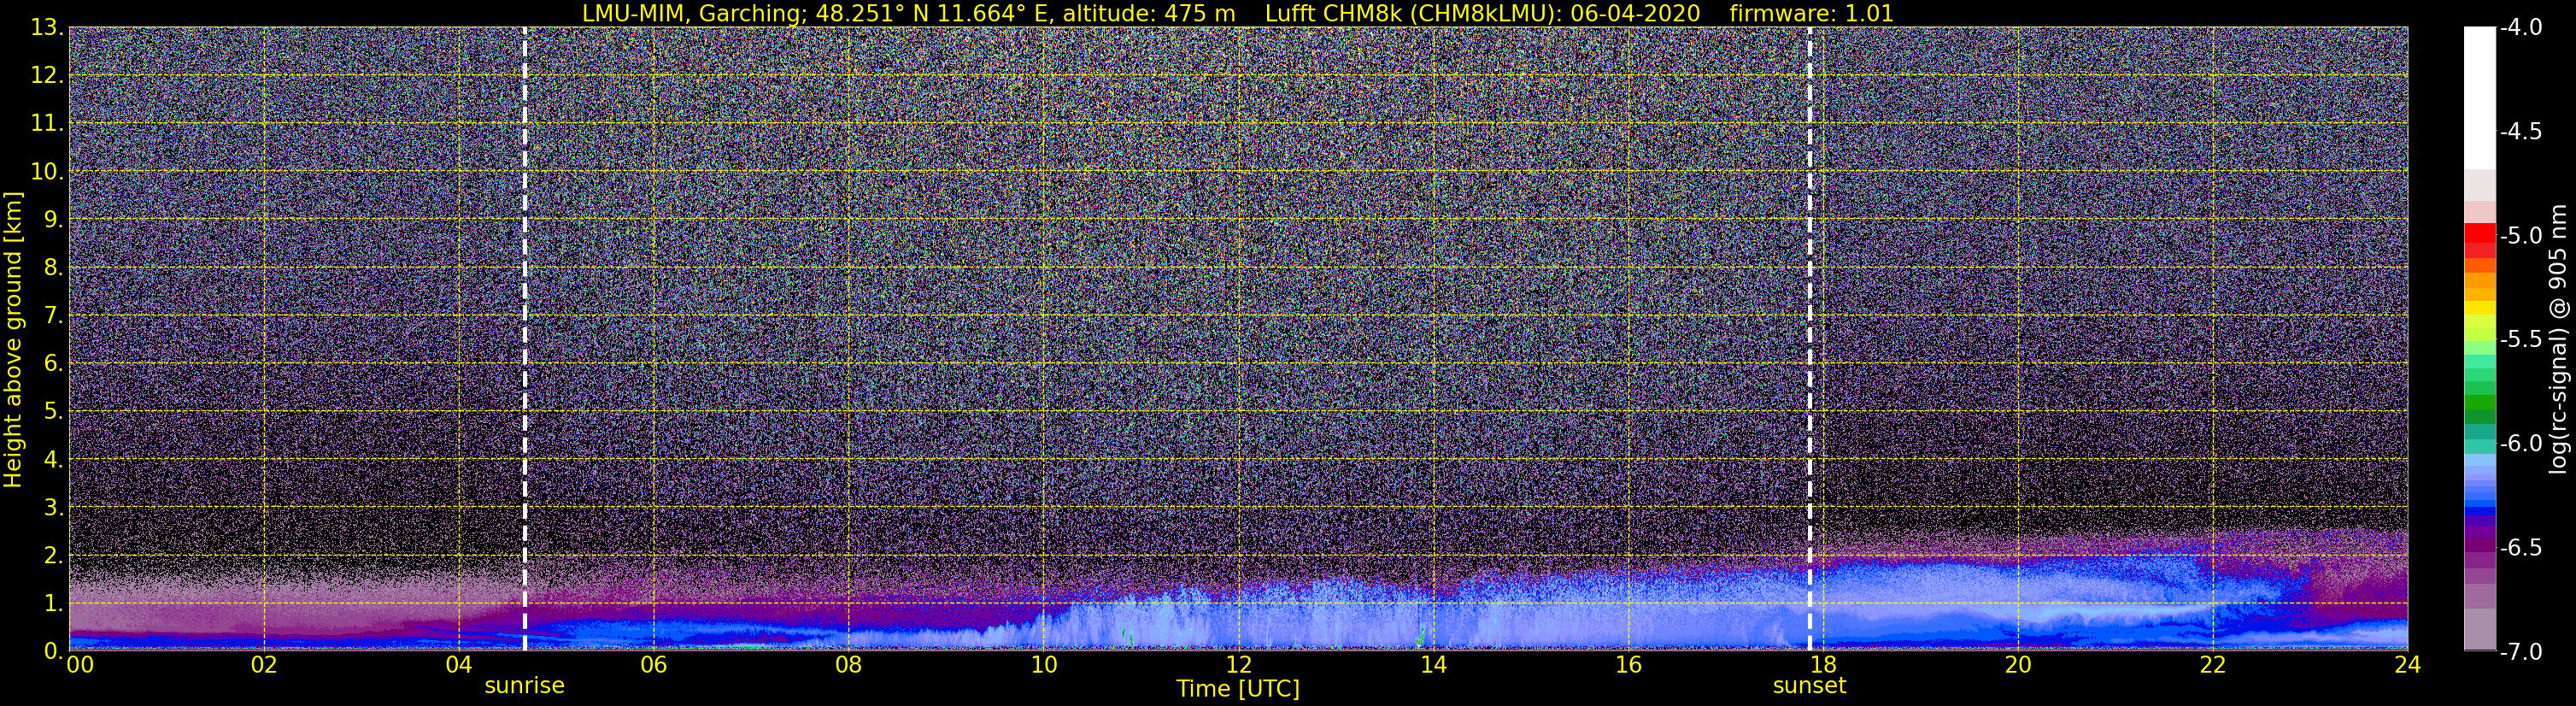Viewport: 2576px width, 706px height.
Task: Click the '04' time axis tick label
Action: coord(458,665)
